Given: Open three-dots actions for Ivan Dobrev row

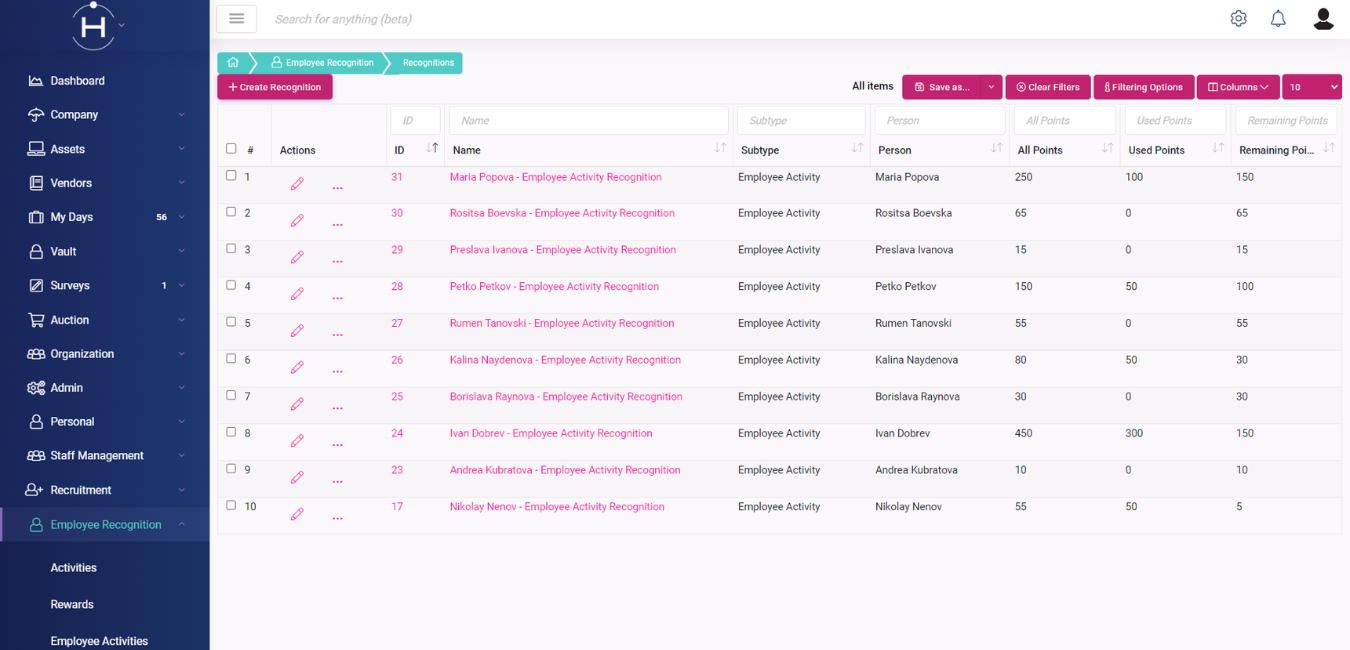Looking at the screenshot, I should (x=337, y=442).
